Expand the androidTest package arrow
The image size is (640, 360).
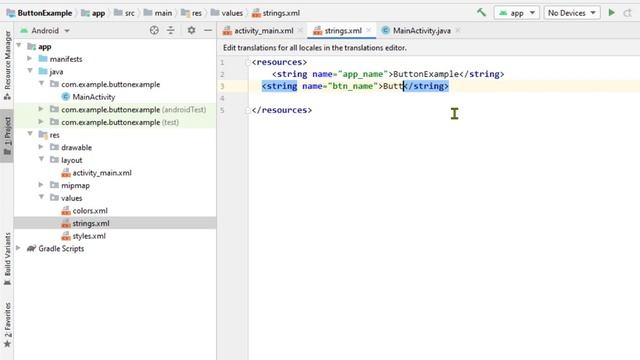[x=41, y=109]
